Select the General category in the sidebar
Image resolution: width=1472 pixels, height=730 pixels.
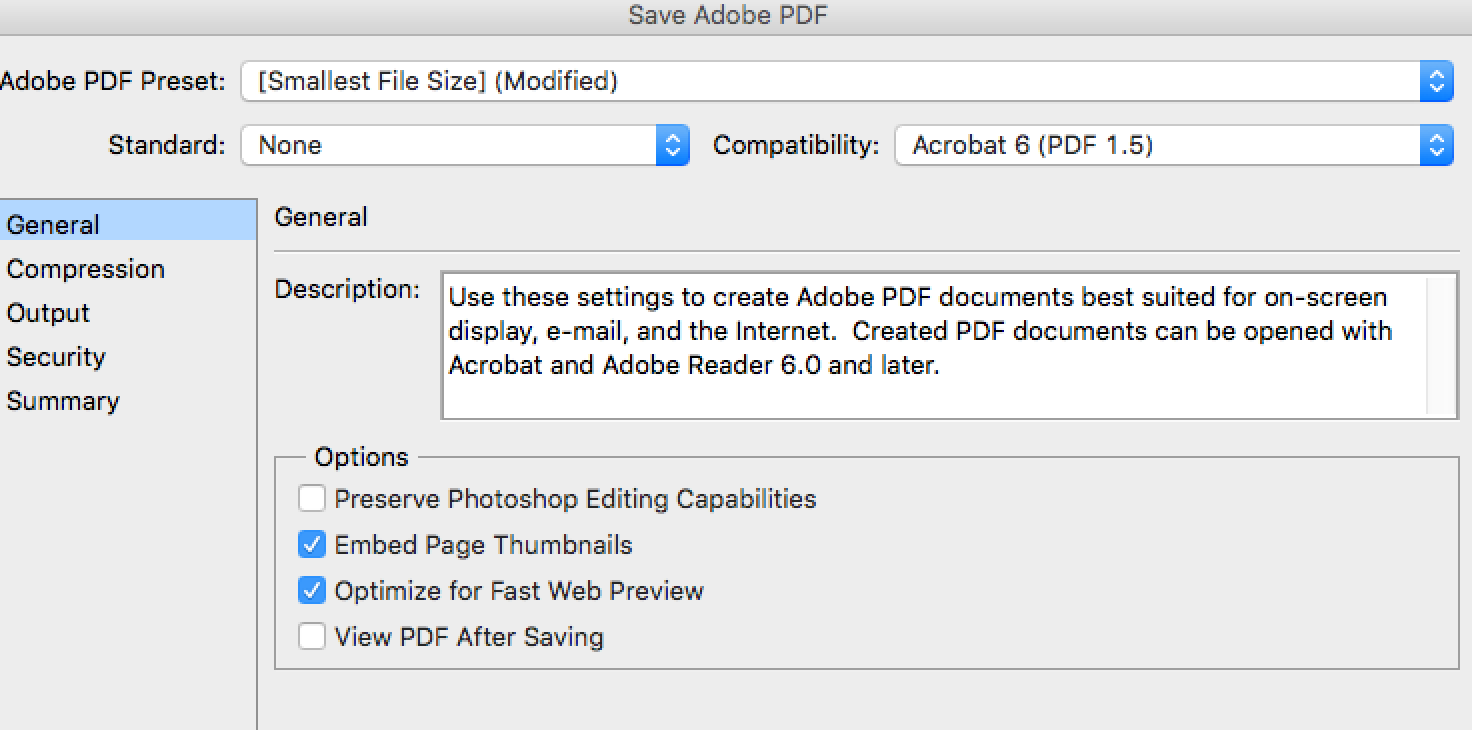[x=53, y=225]
